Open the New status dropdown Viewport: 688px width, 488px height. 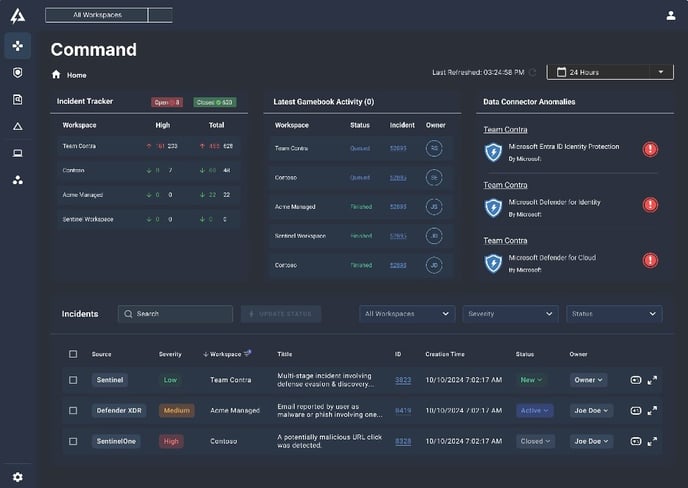[x=531, y=380]
